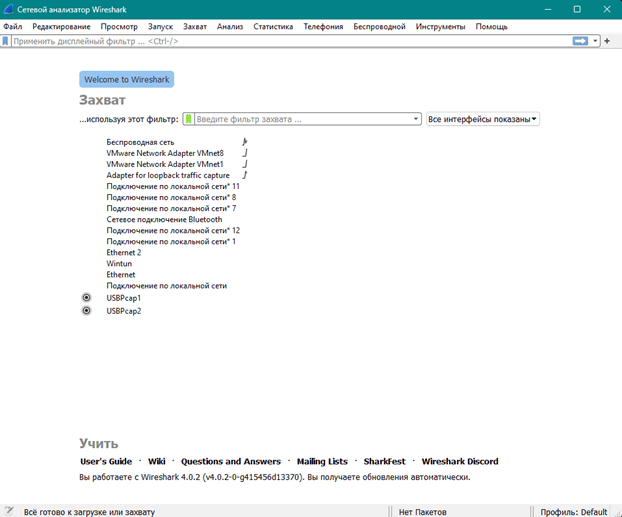The width and height of the screenshot is (622, 517).
Task: Minimize the Wireshark window
Action: click(x=548, y=10)
